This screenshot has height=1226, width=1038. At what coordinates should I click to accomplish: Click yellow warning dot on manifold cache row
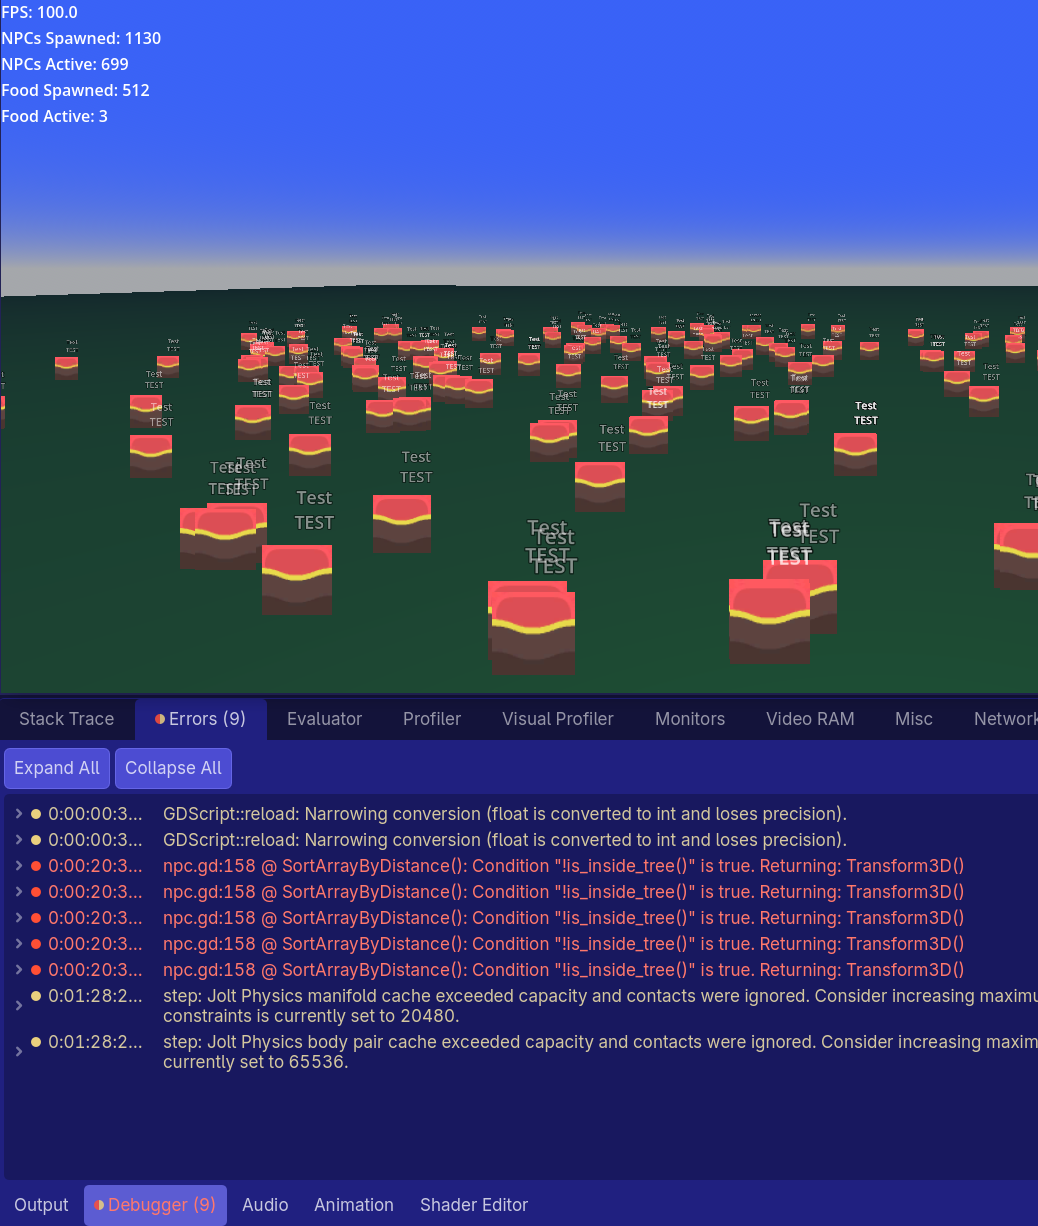tap(36, 996)
